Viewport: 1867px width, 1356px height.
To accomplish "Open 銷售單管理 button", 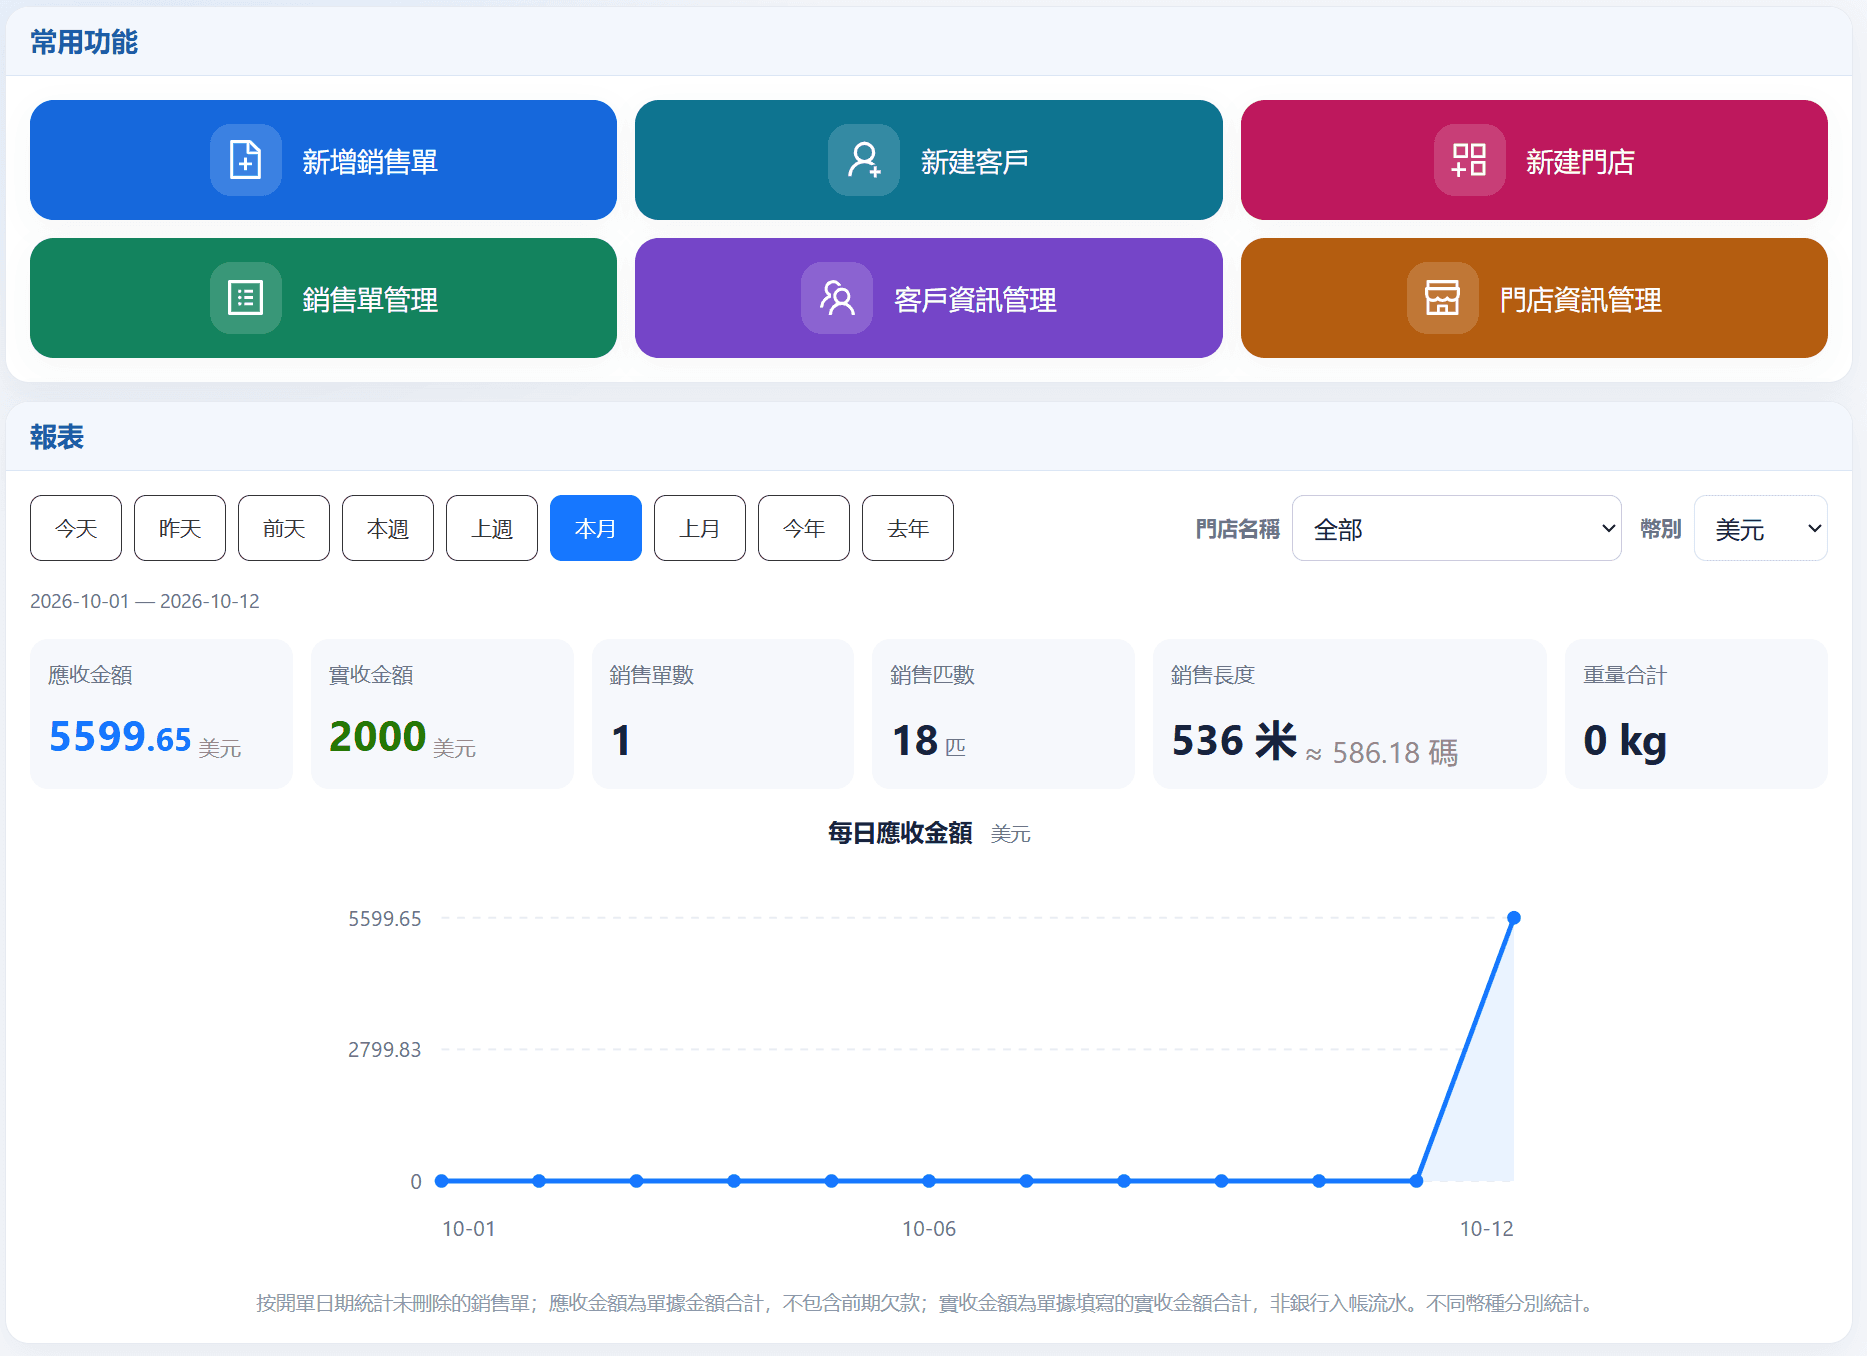I will [x=323, y=298].
